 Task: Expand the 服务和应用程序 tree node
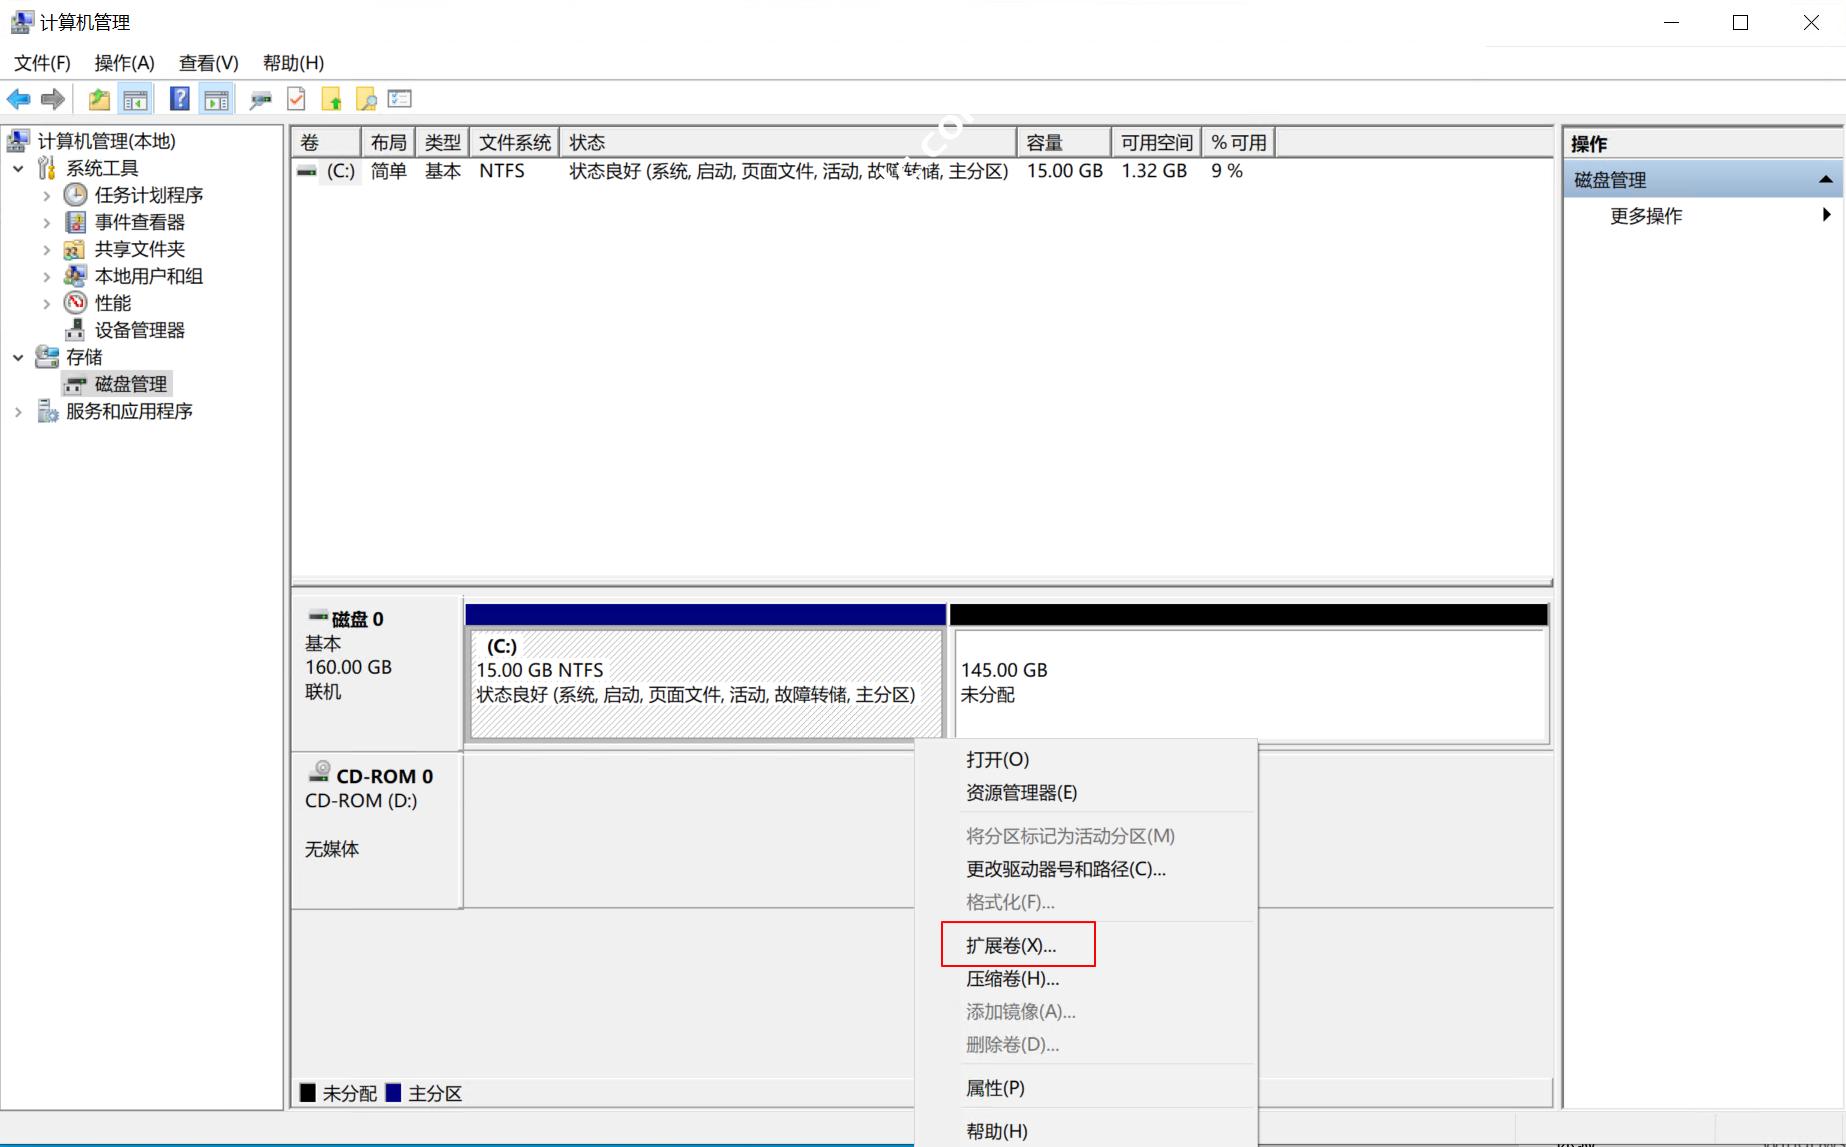[18, 412]
